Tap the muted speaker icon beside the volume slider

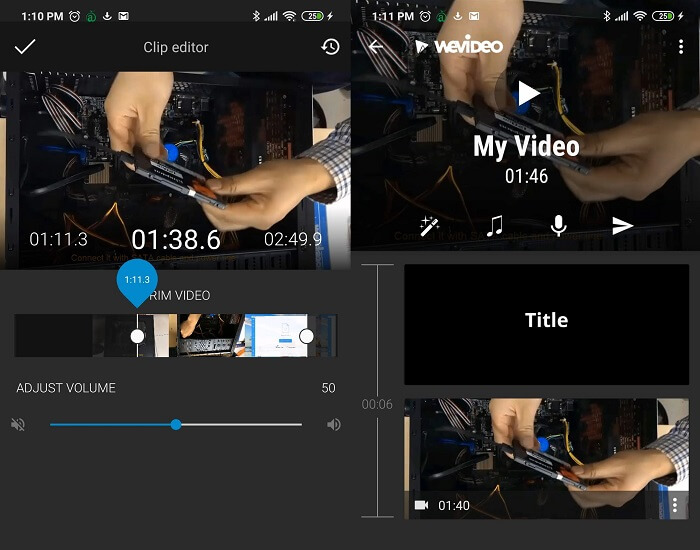click(18, 424)
